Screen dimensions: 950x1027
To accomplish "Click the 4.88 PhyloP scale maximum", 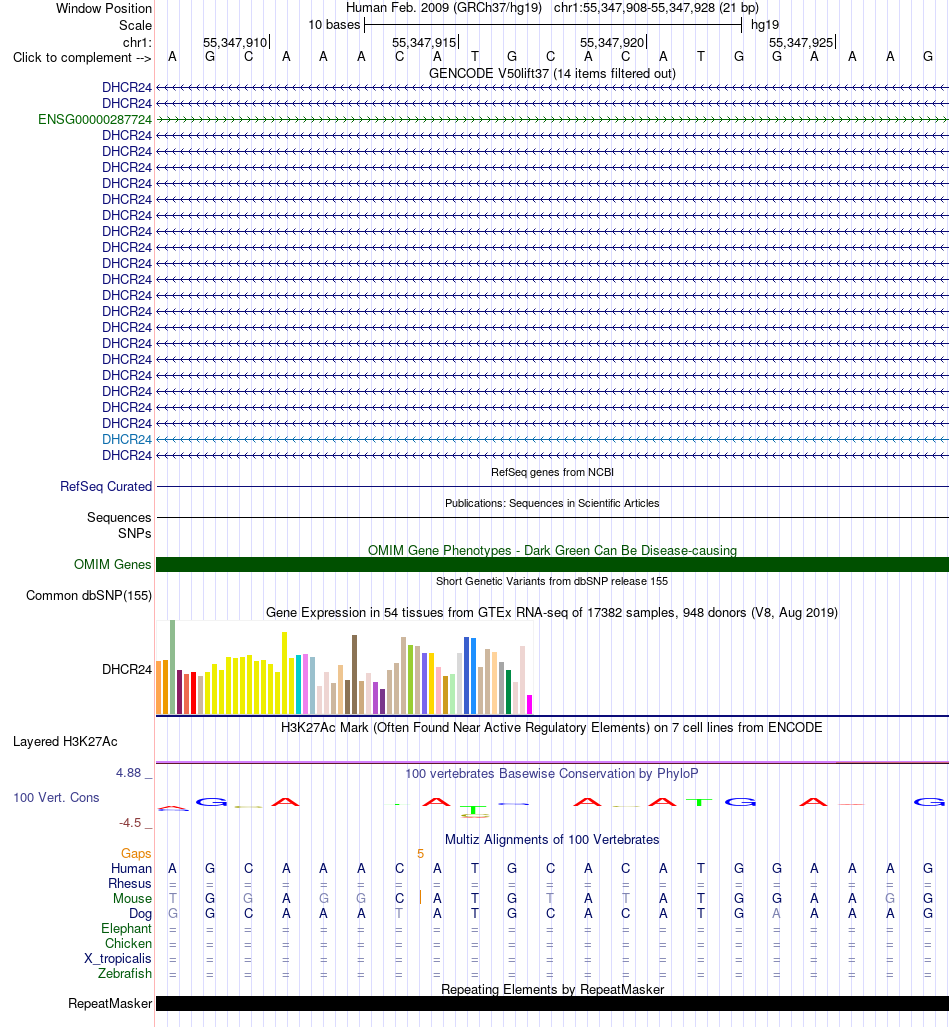I will pos(129,773).
